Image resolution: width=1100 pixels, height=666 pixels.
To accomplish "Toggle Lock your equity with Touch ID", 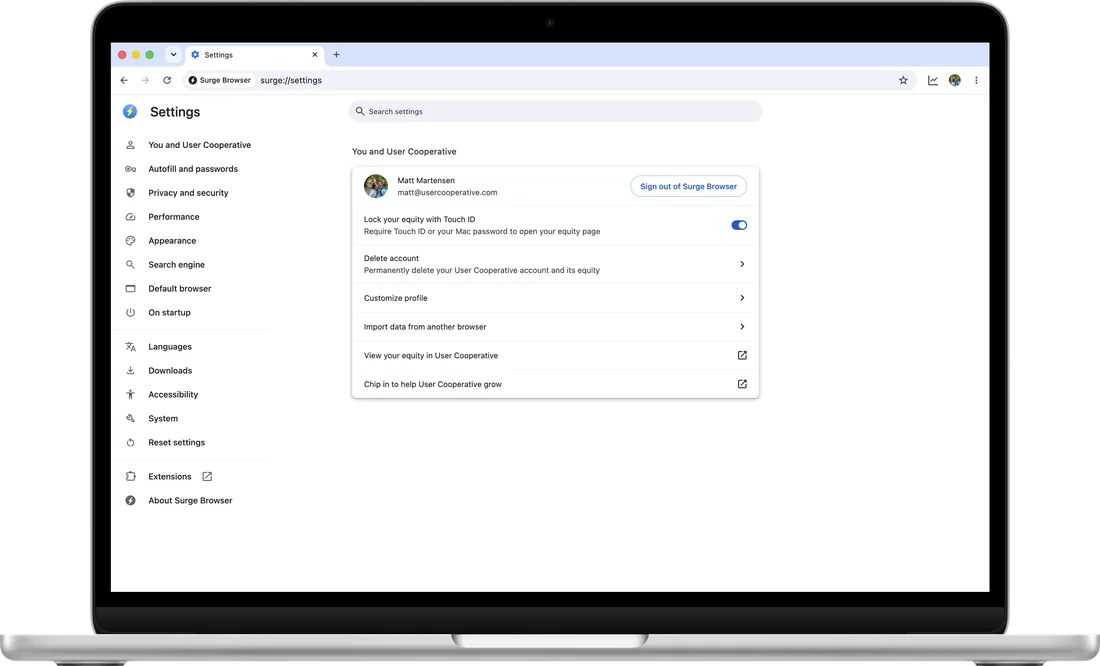I will pyautogui.click(x=739, y=225).
